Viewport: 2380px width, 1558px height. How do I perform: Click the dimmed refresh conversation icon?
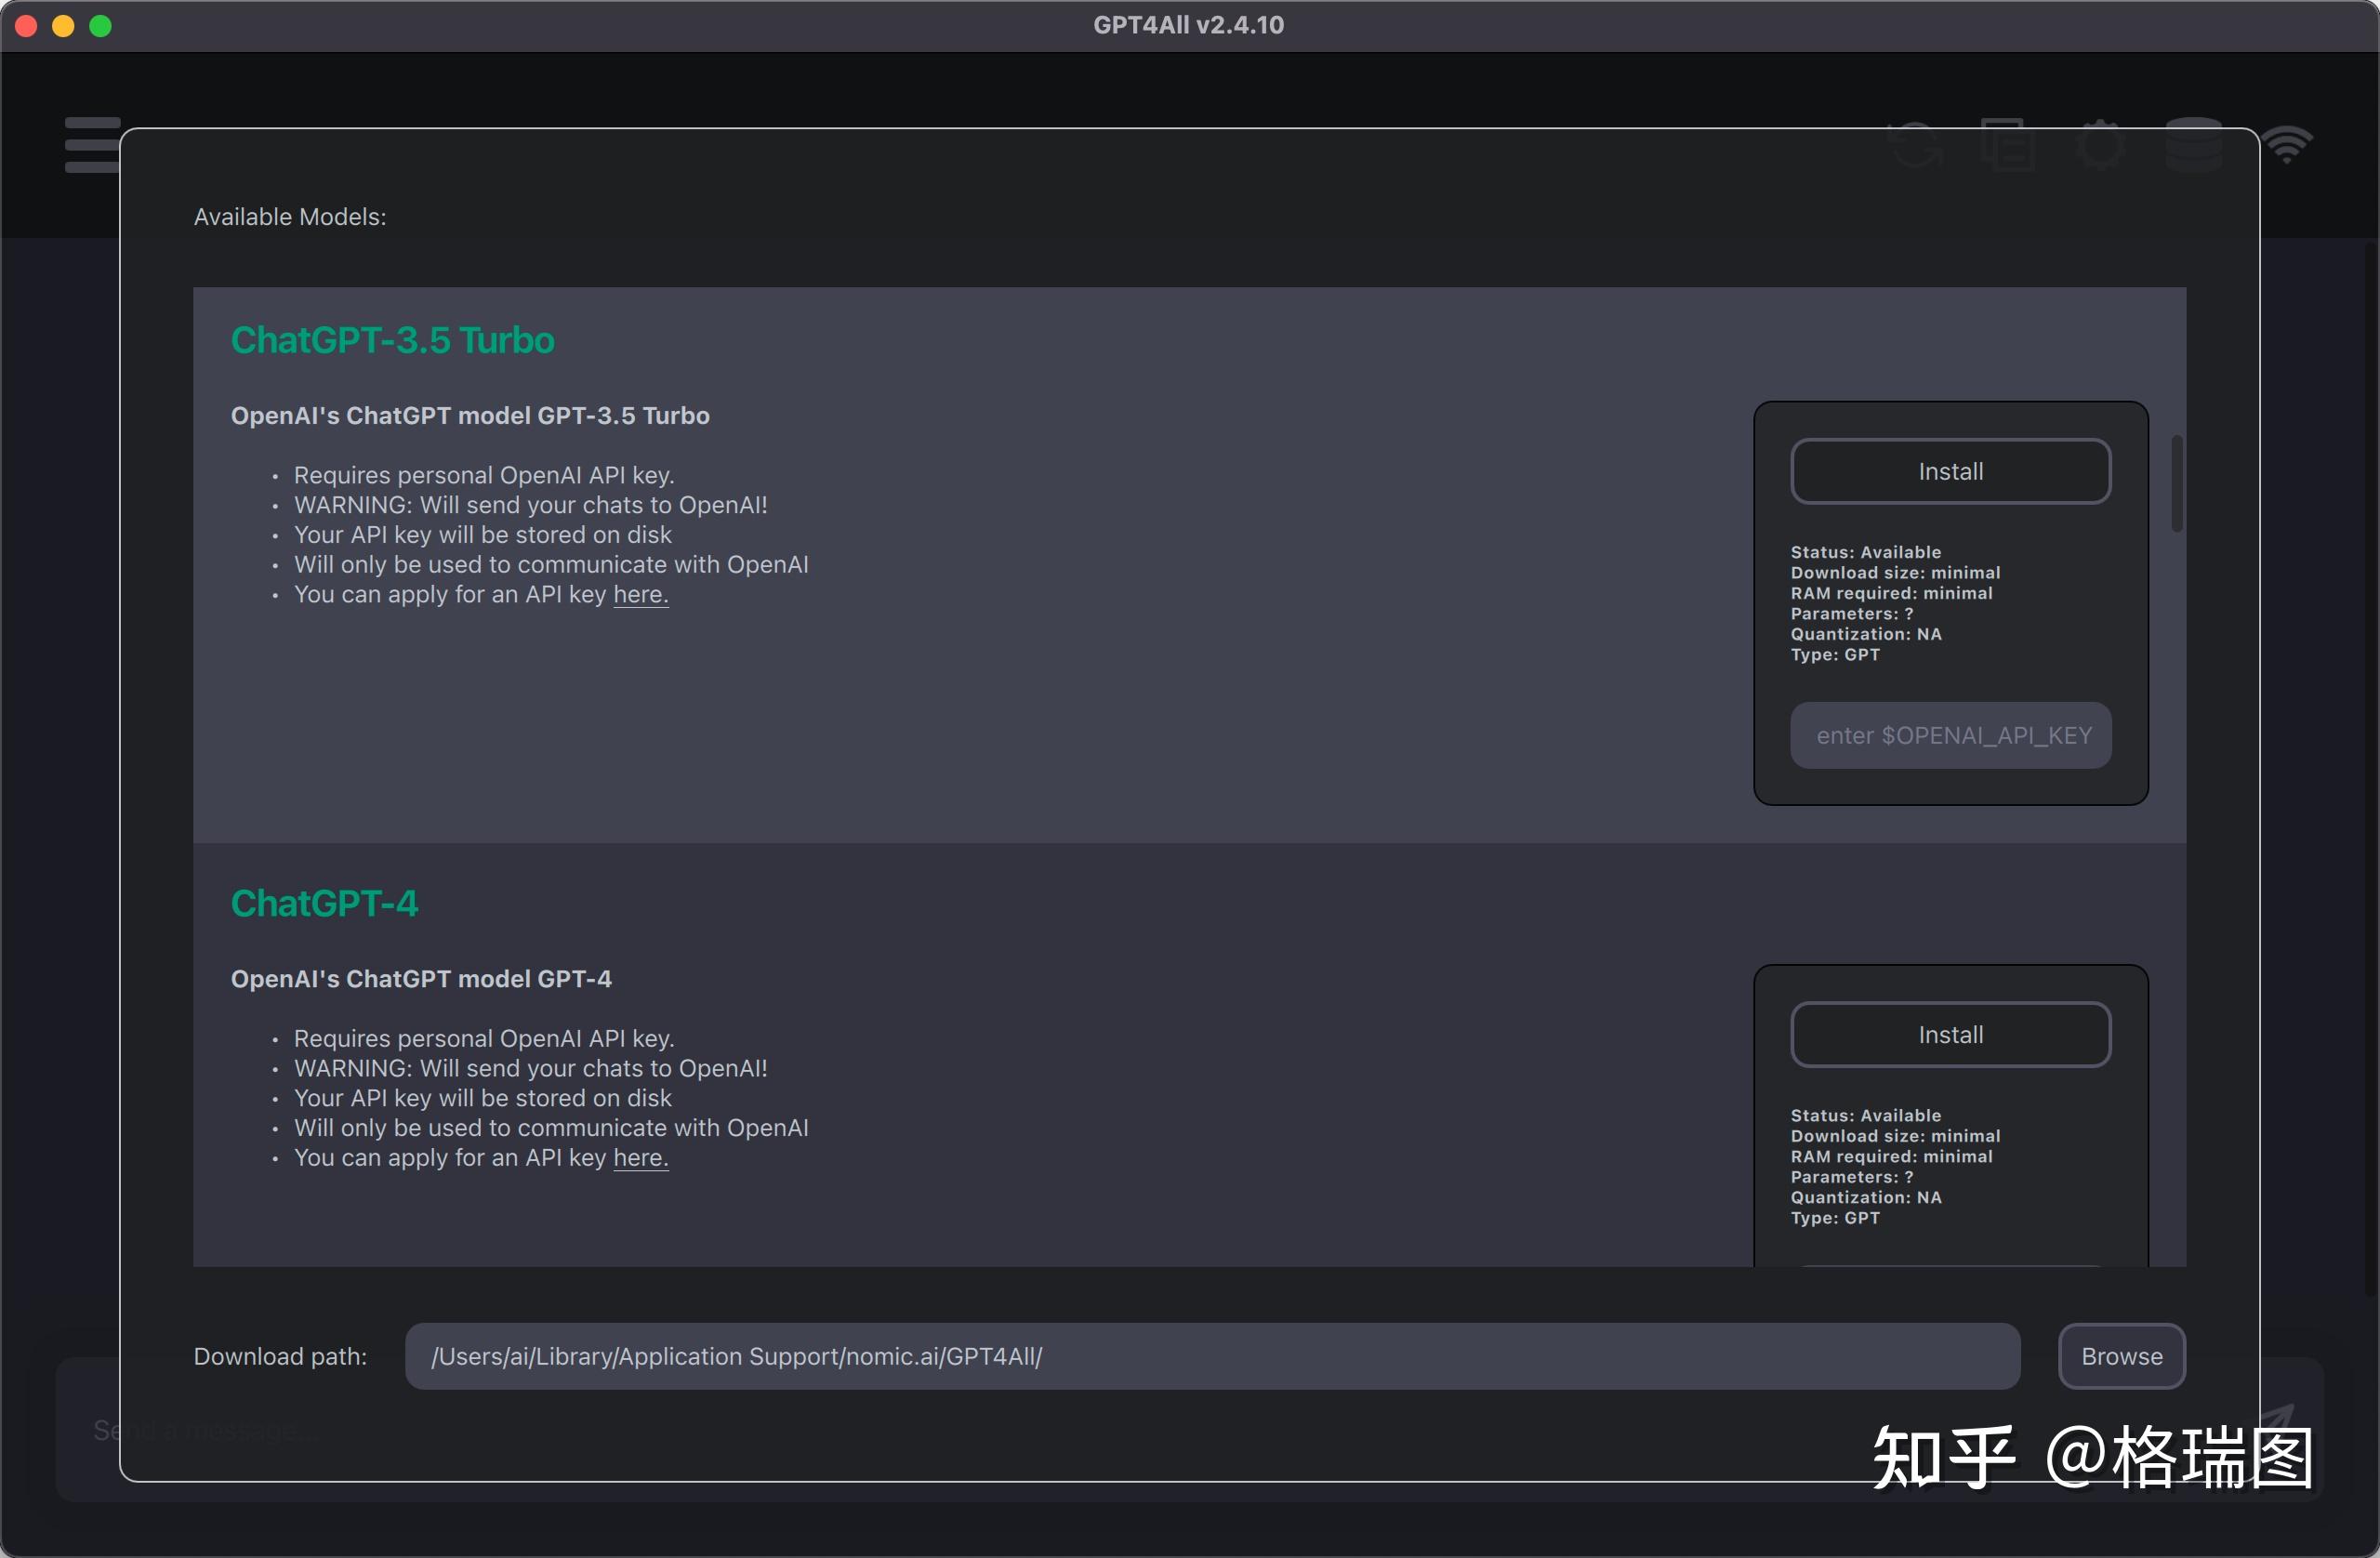[1916, 145]
